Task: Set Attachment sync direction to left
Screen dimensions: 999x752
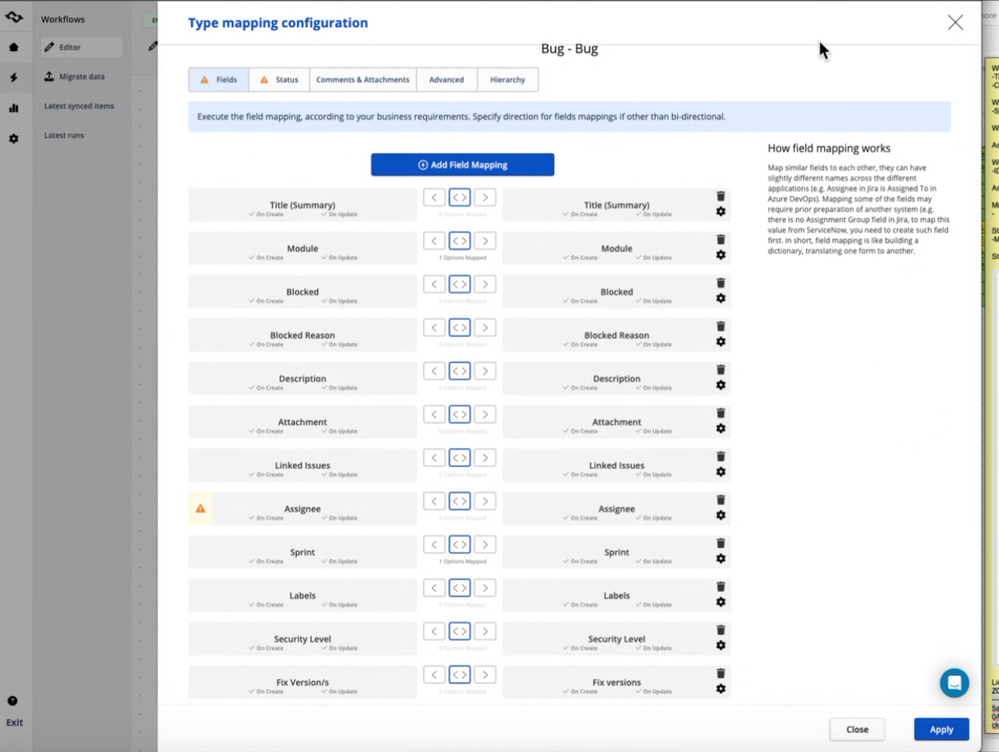Action: (434, 414)
